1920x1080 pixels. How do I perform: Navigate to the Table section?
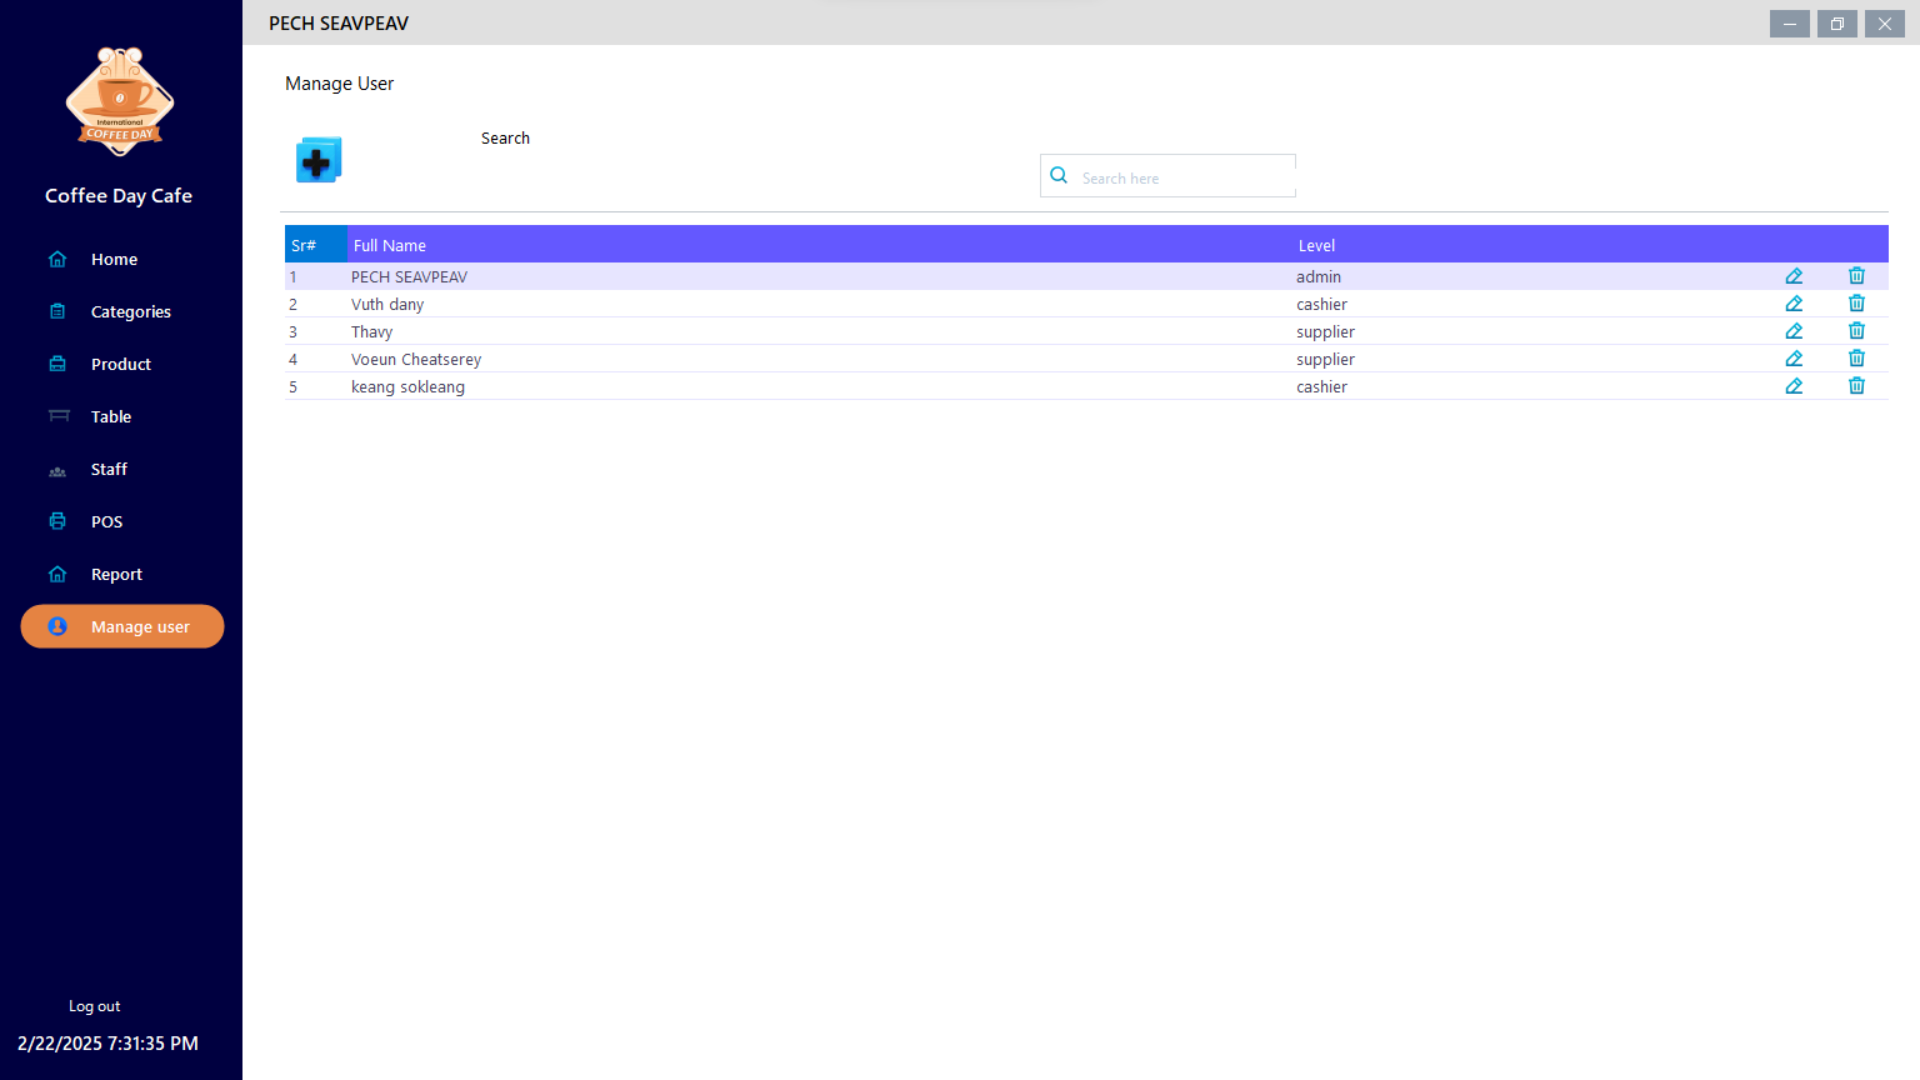coord(110,417)
